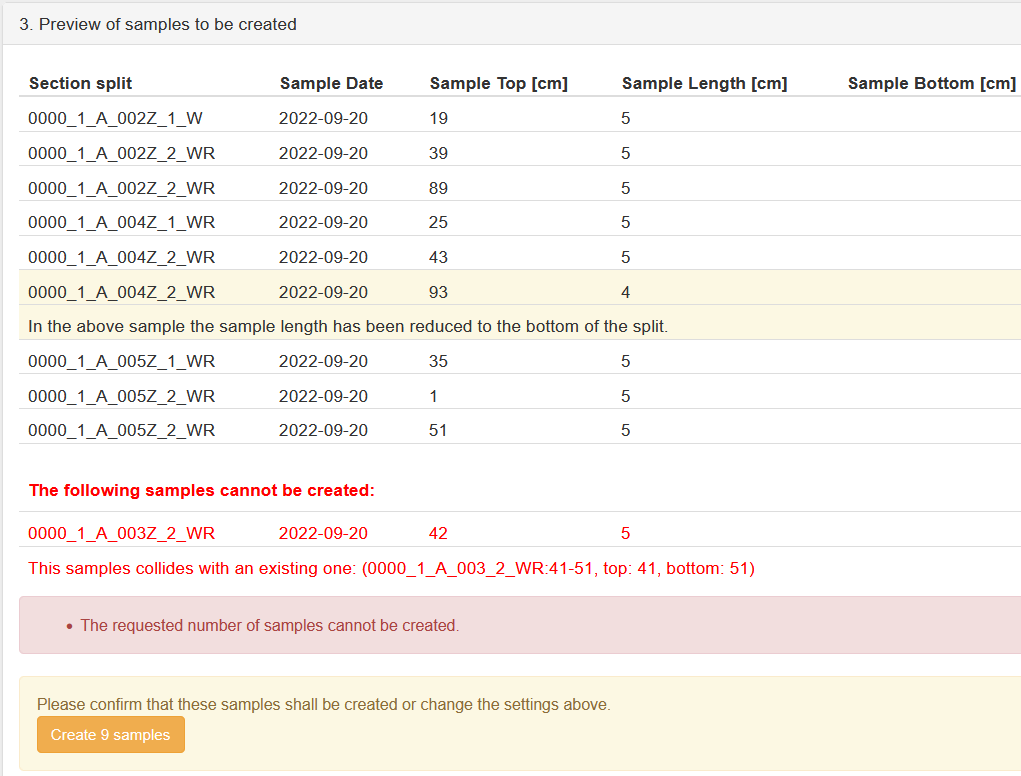Select the 0000_1_A_005Z_1_WR section split cell

pos(121,361)
